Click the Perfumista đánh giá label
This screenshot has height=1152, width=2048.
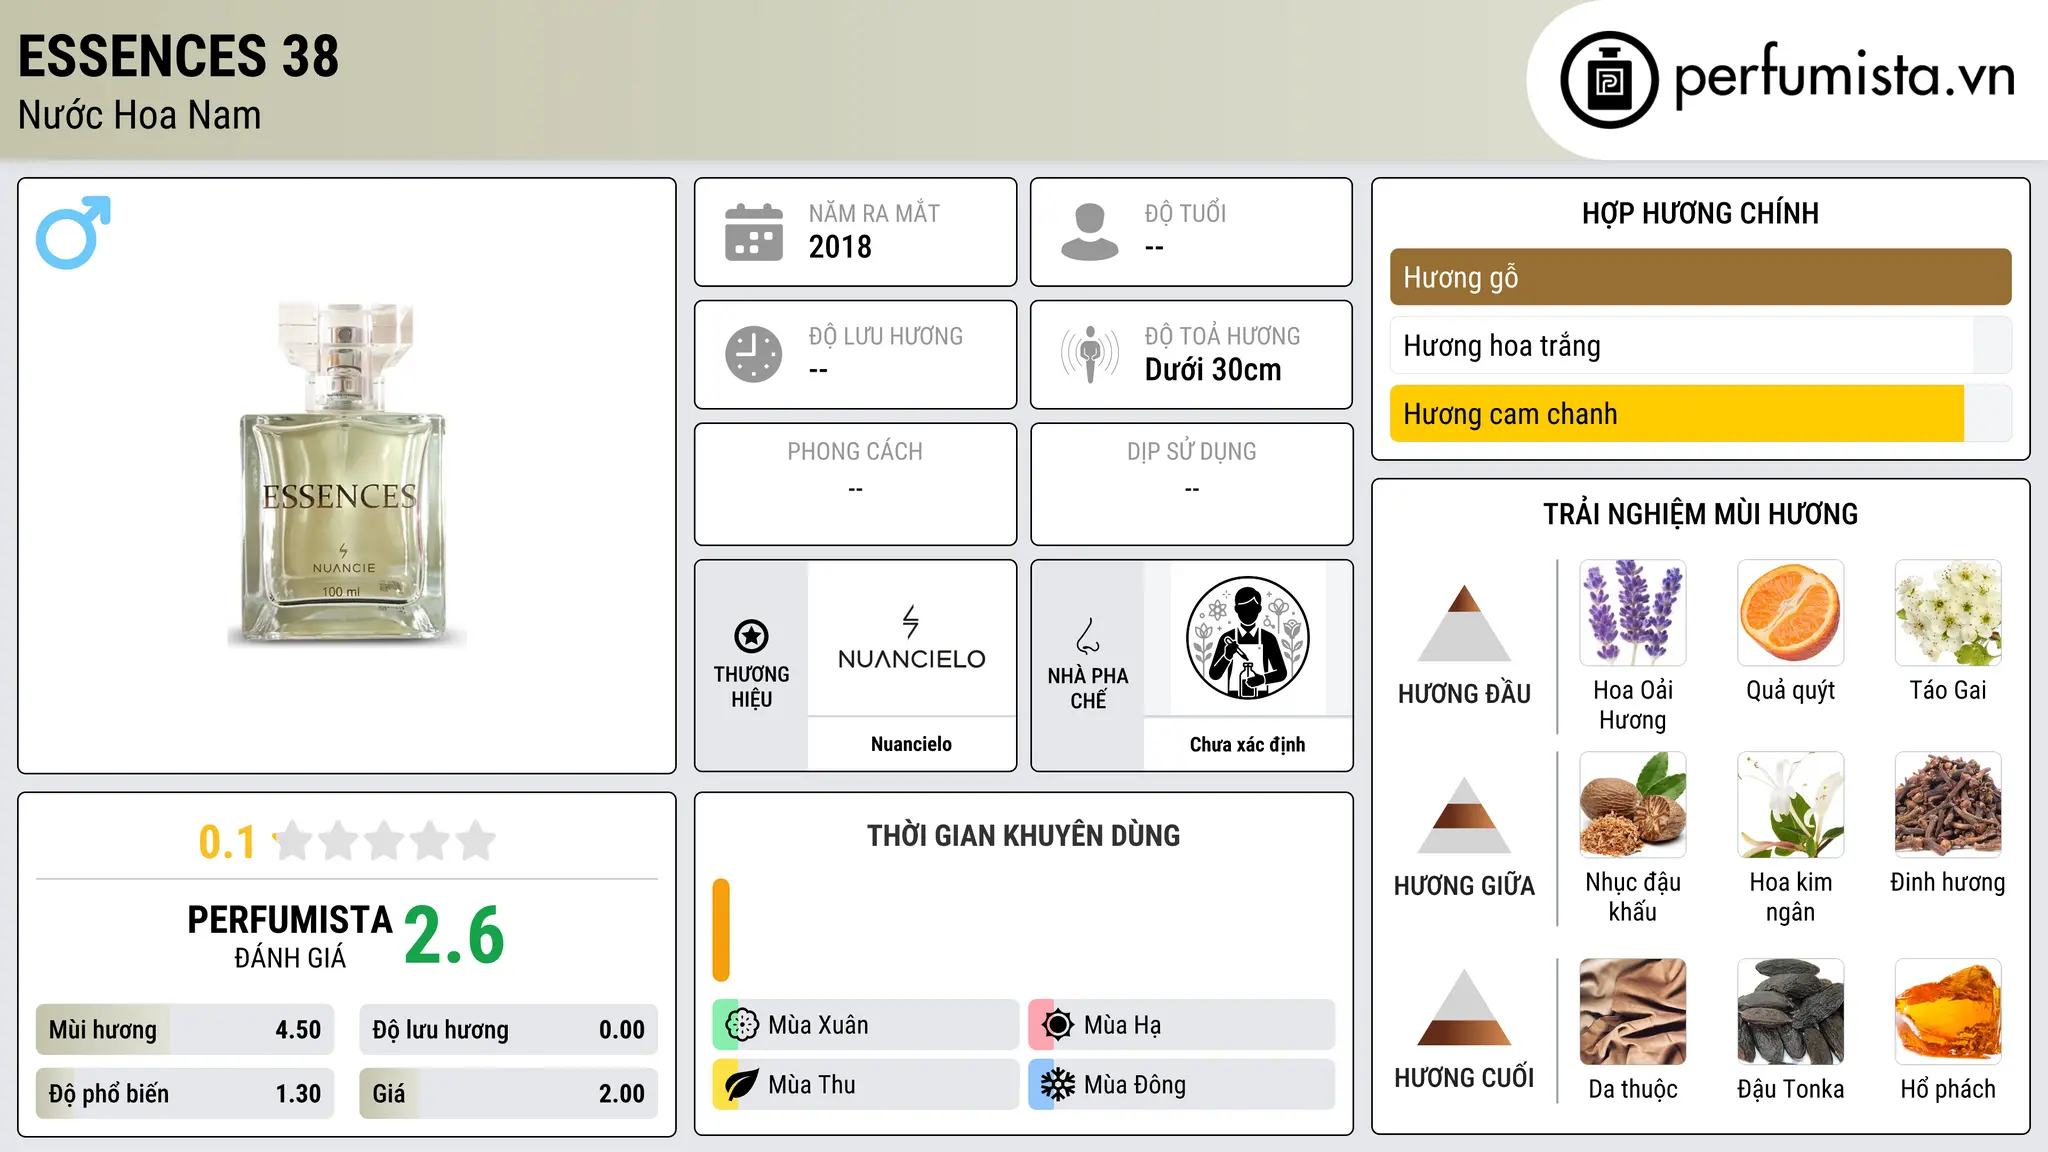click(290, 937)
